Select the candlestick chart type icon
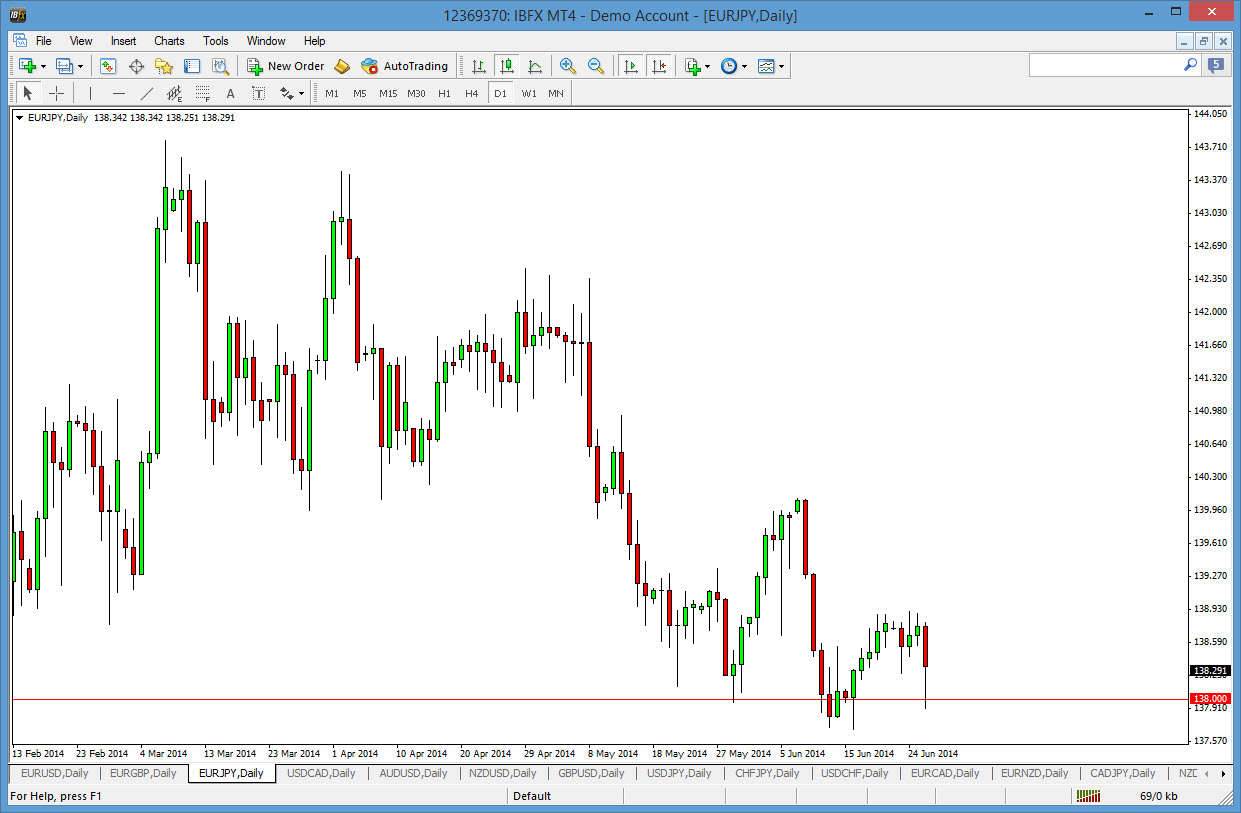The width and height of the screenshot is (1241, 813). click(507, 66)
